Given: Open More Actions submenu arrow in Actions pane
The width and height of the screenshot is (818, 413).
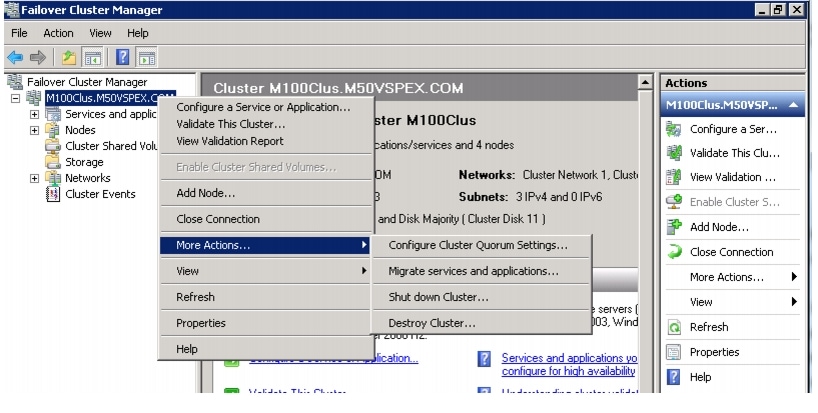Looking at the screenshot, I should pos(794,277).
